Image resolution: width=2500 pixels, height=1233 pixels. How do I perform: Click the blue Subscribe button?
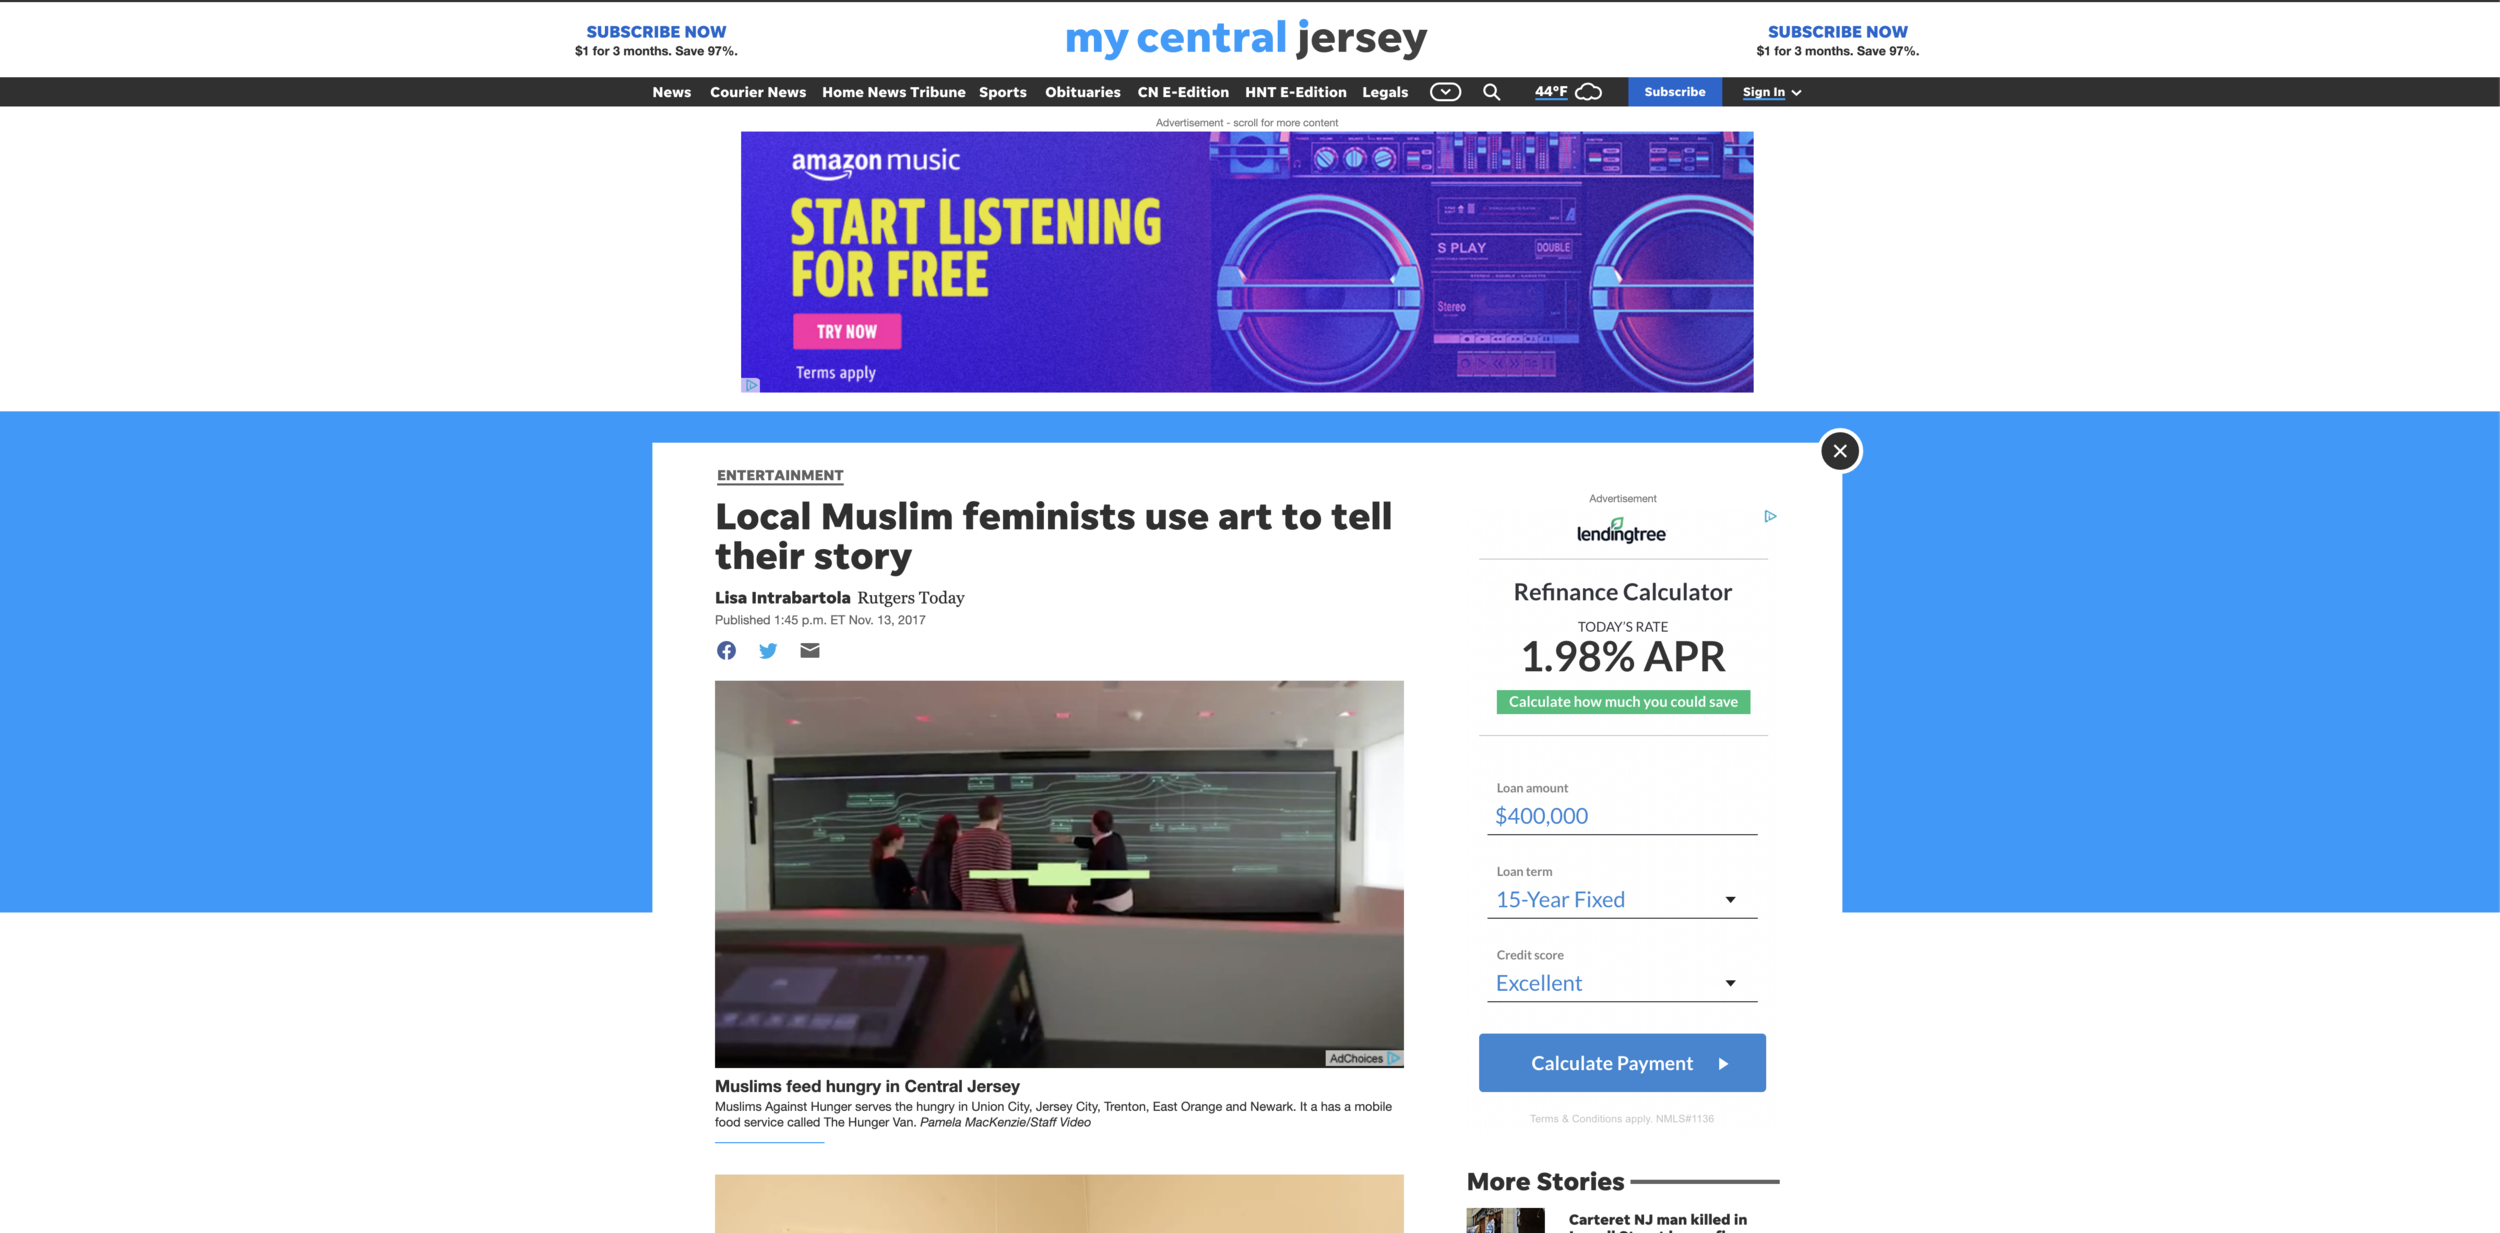[1674, 92]
